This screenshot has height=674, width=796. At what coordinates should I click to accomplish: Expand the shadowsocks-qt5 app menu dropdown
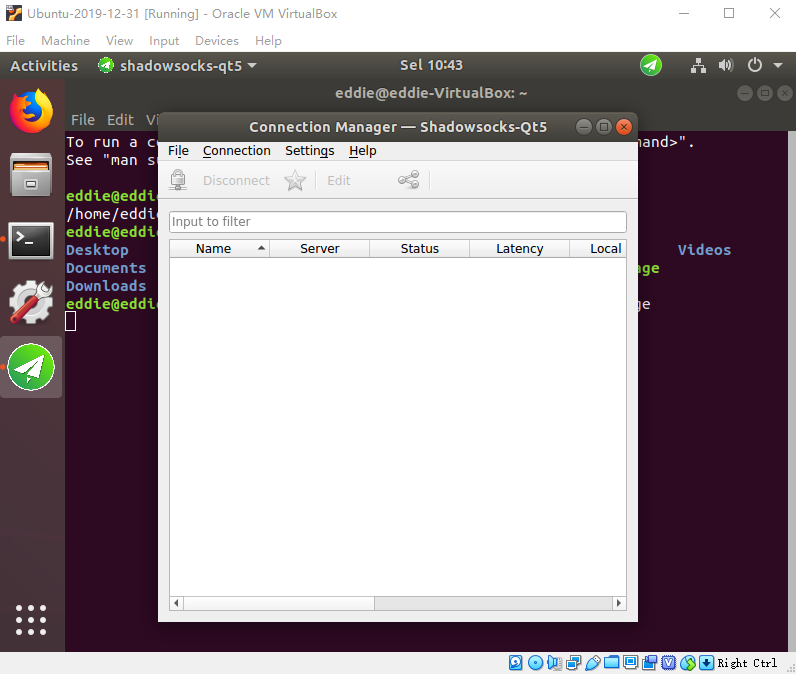(x=177, y=65)
